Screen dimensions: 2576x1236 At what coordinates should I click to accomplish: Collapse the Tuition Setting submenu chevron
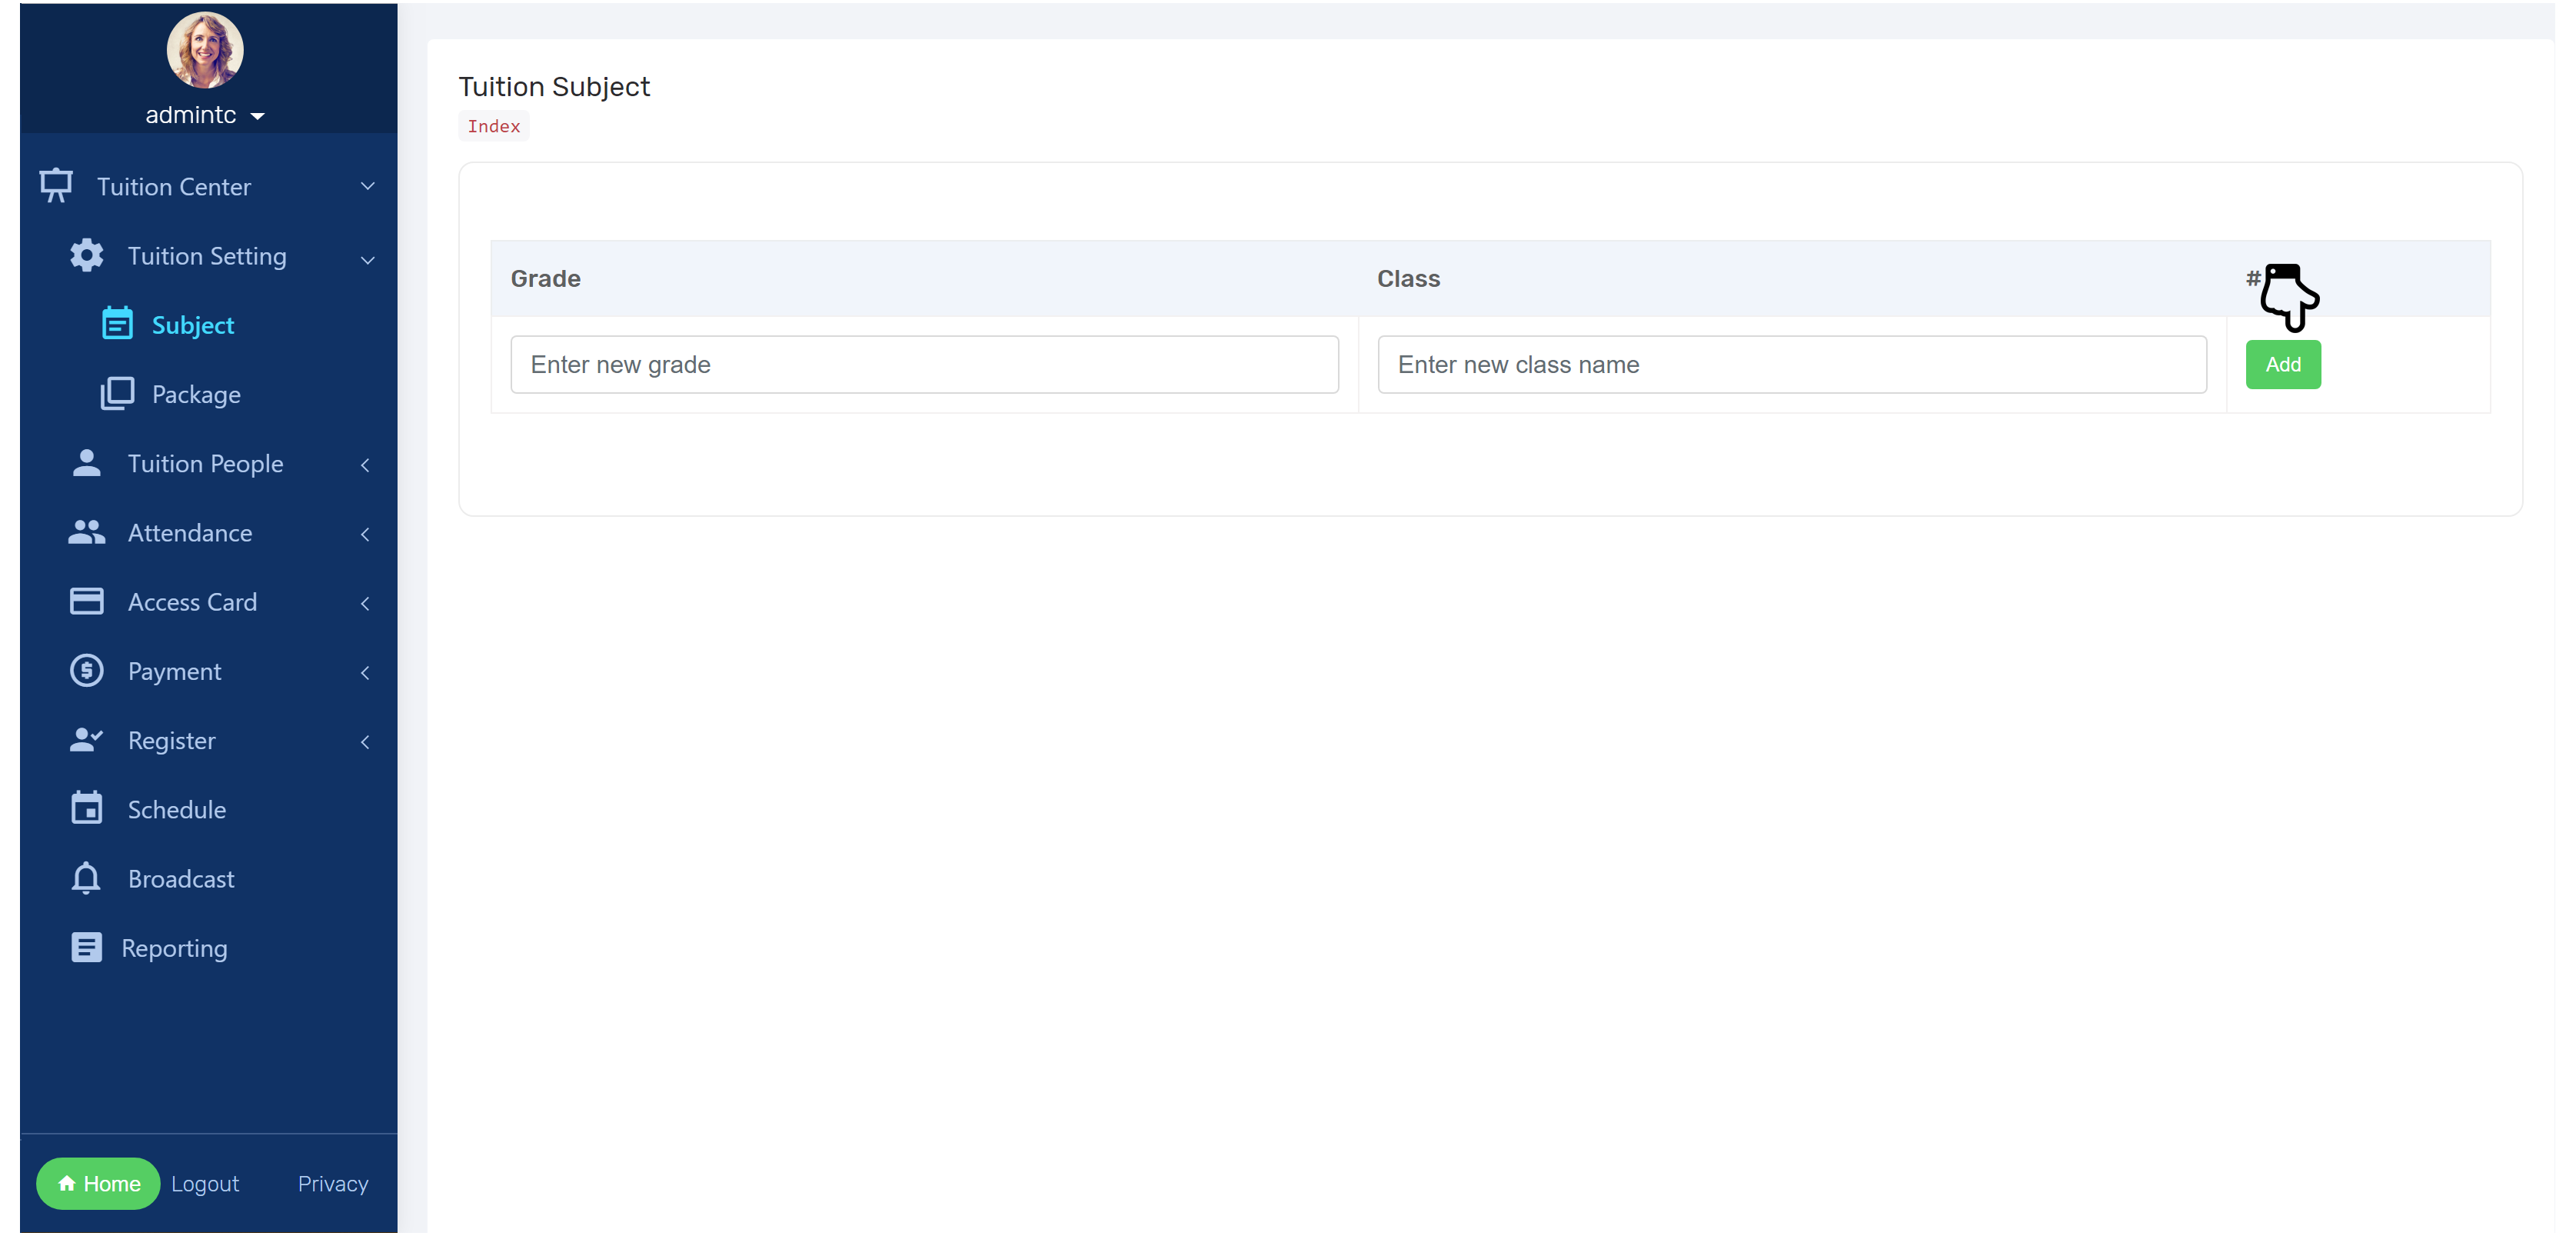[368, 259]
